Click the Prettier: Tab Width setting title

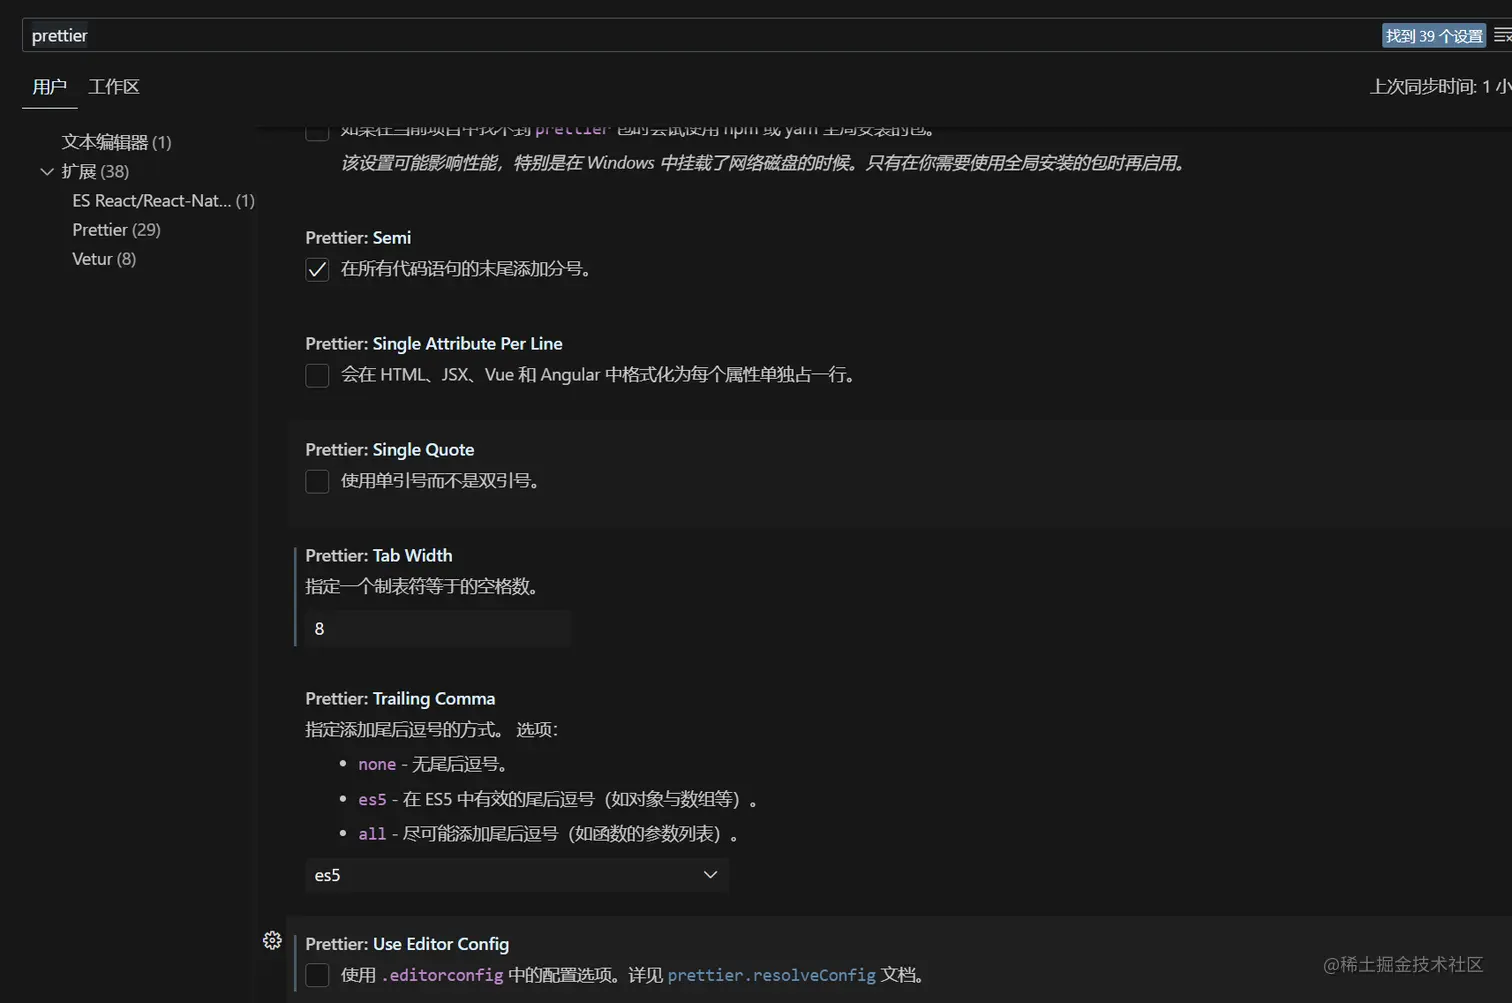pos(379,555)
